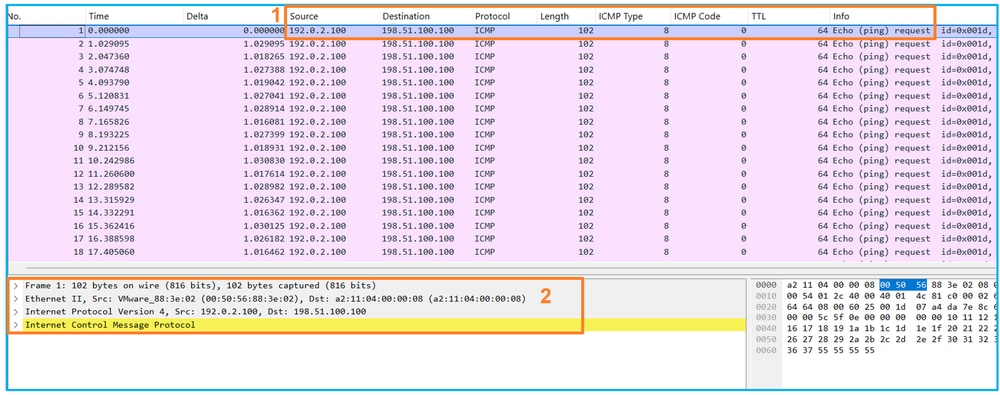Expand the Internet Control Message Protocol node
Viewport: 1000px width, 395px height.
(15, 325)
